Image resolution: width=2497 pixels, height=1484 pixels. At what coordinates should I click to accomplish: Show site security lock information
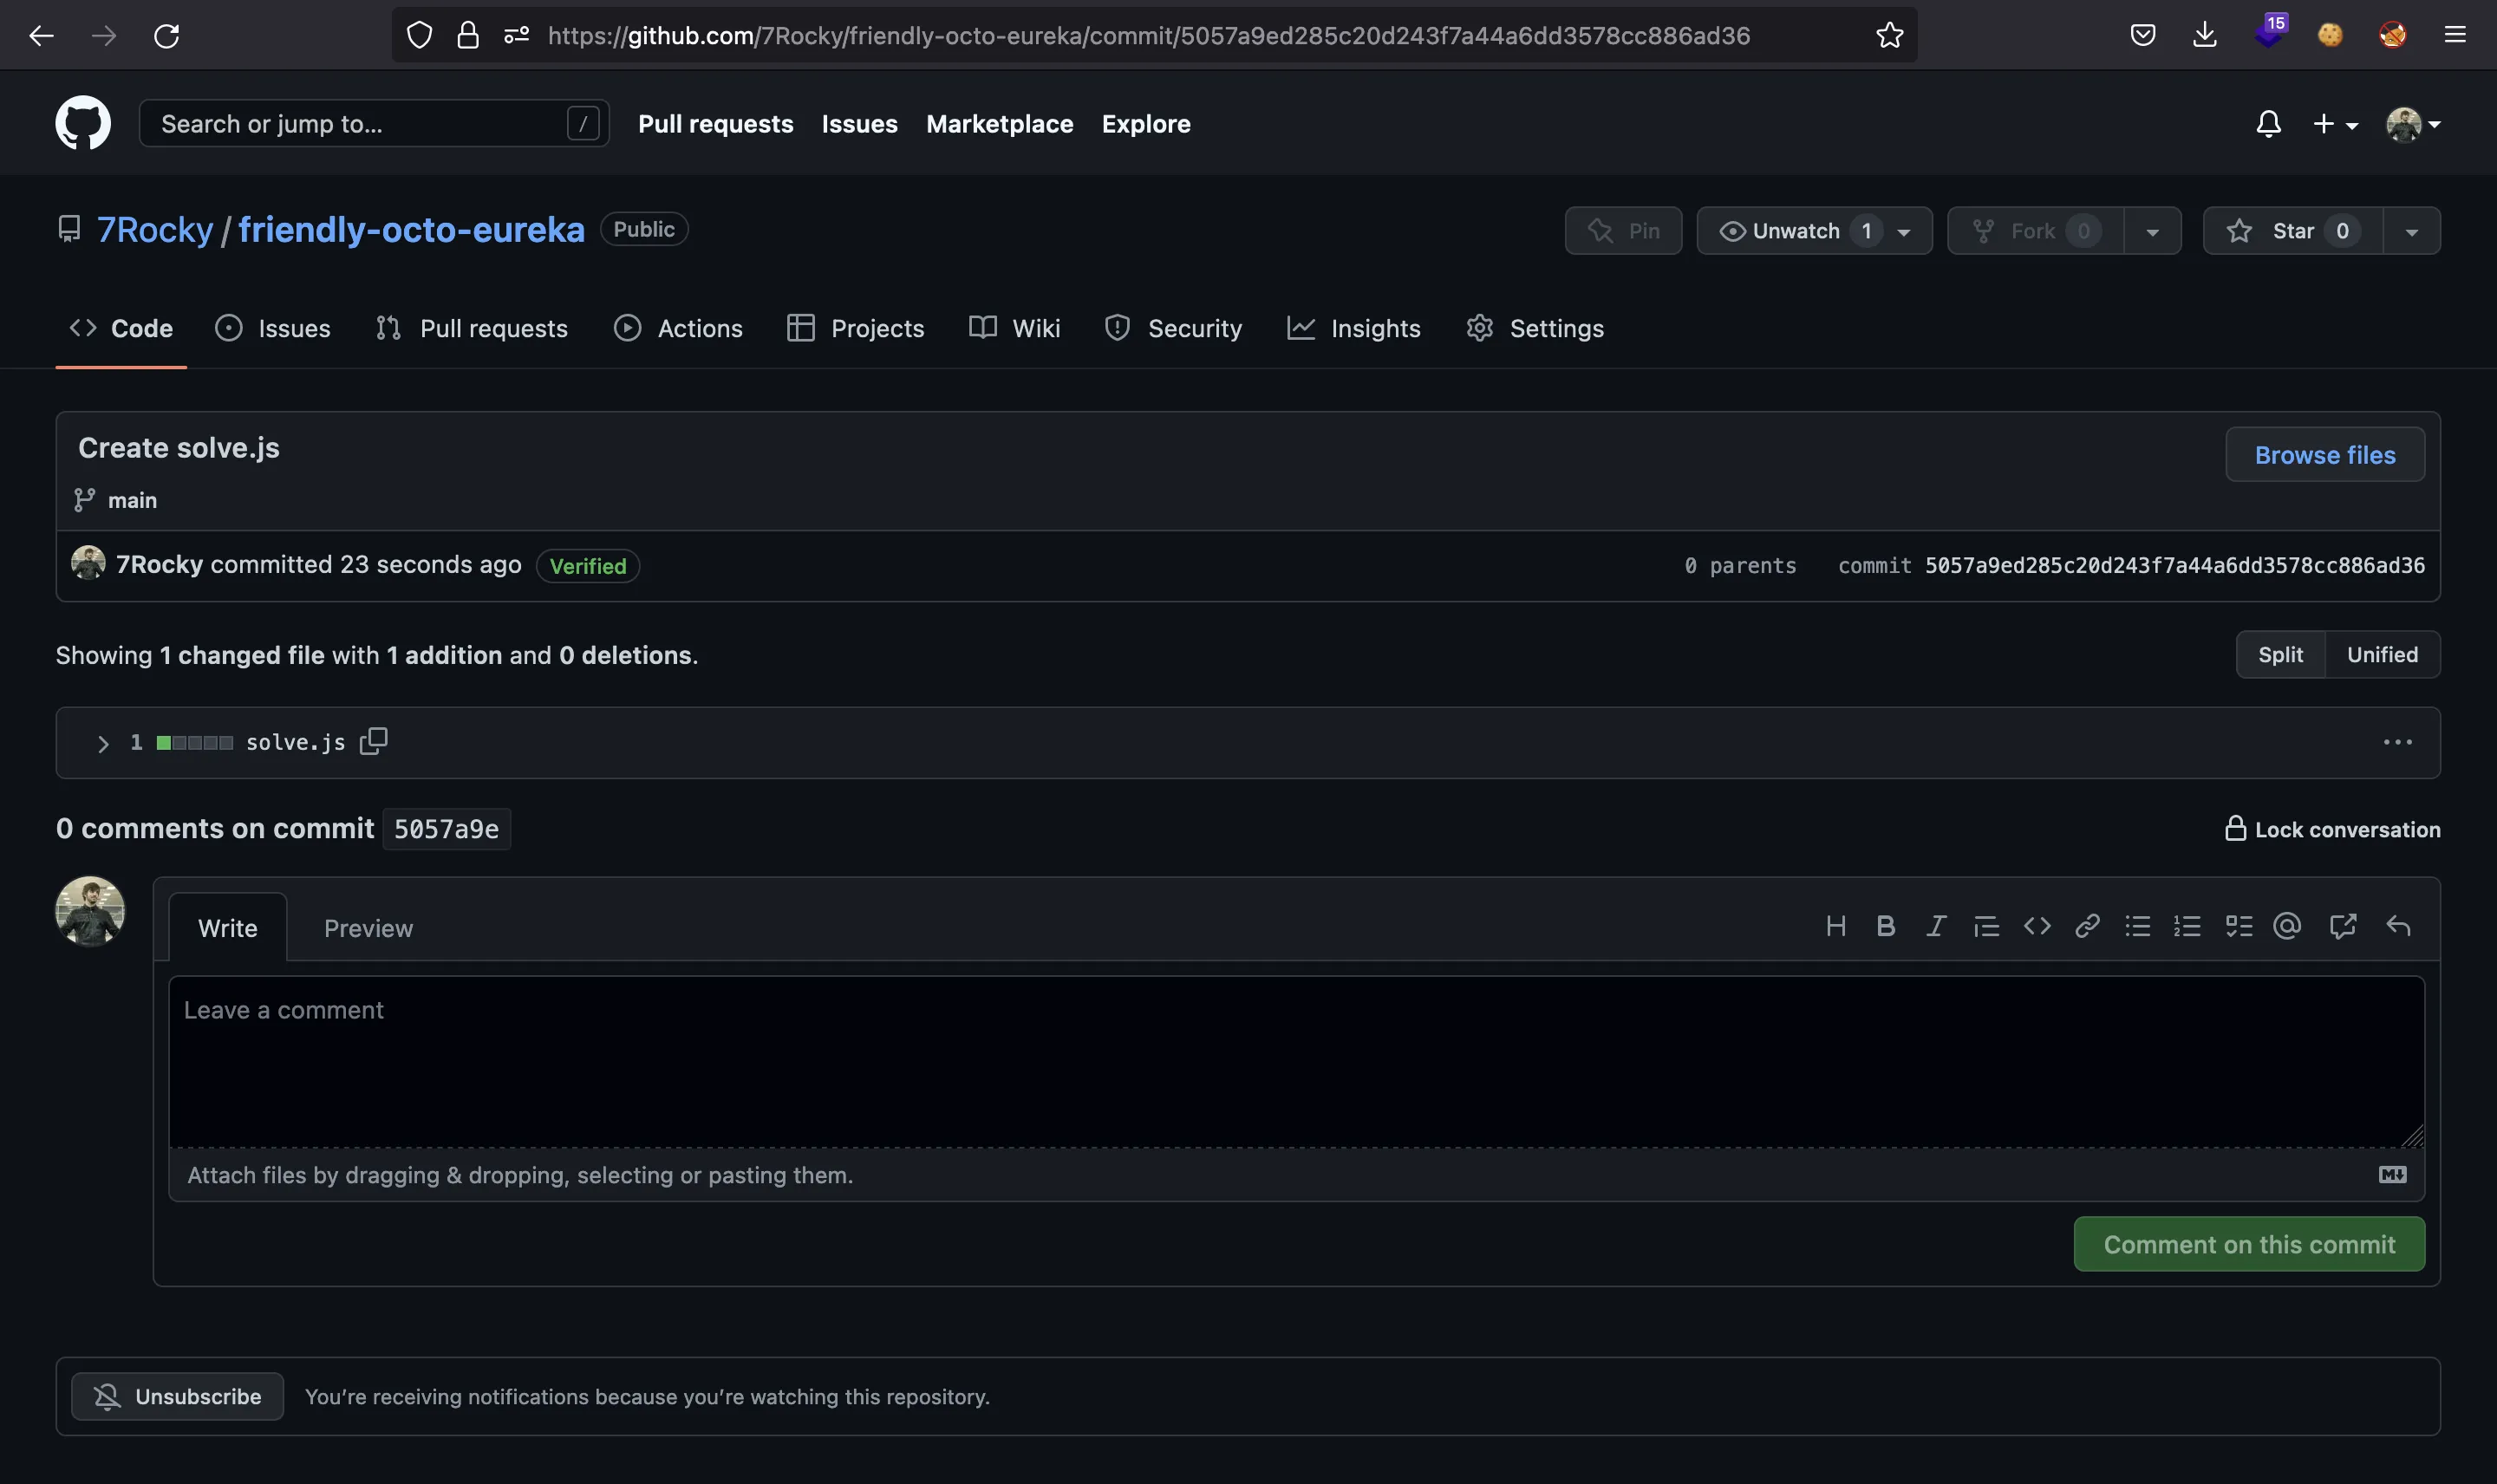[x=467, y=35]
